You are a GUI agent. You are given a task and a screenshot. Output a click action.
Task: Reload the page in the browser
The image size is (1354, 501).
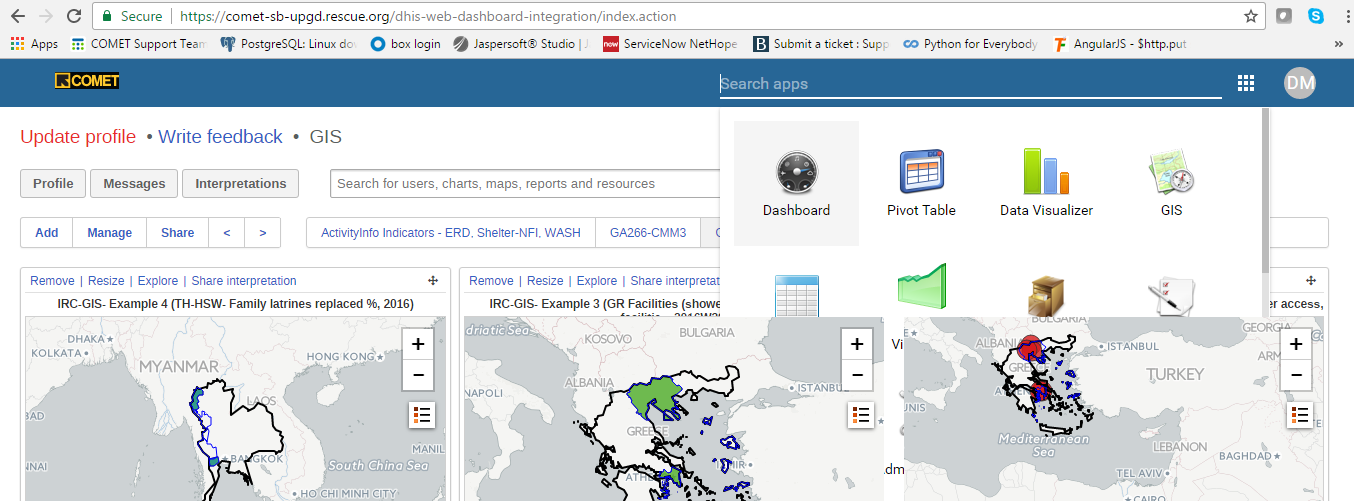click(x=74, y=17)
